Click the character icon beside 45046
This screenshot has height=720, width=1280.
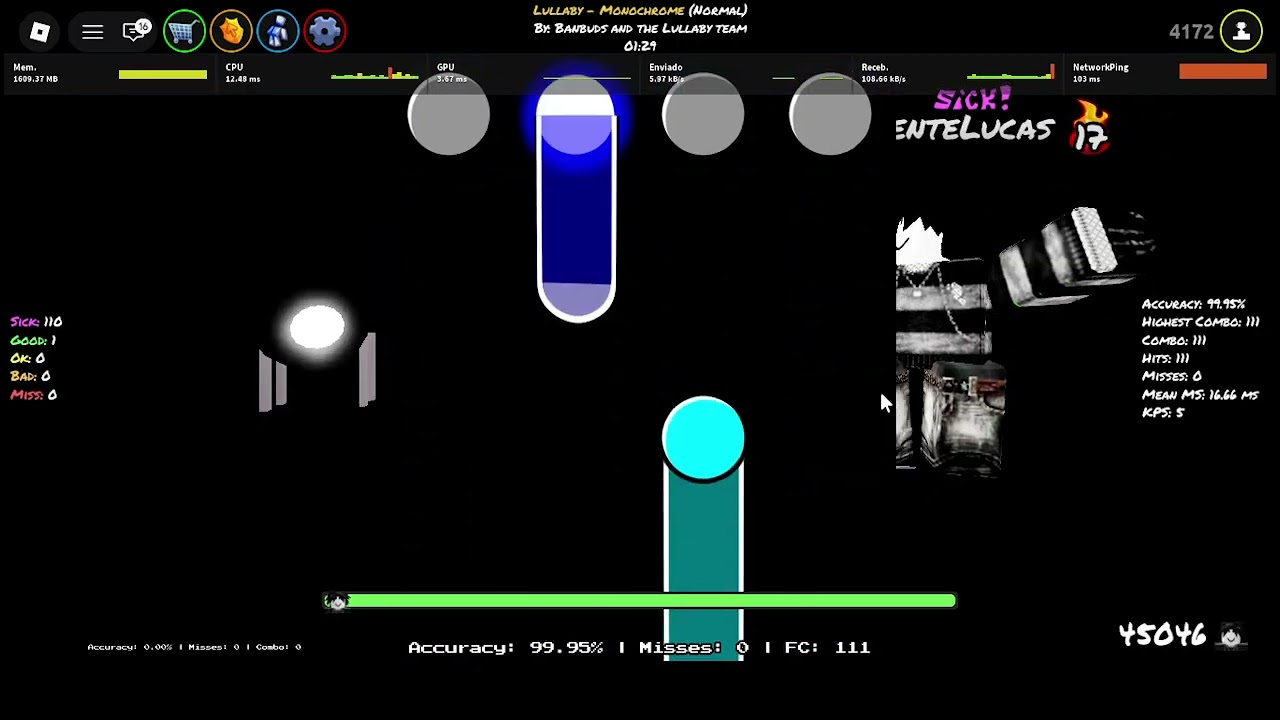(x=1231, y=635)
